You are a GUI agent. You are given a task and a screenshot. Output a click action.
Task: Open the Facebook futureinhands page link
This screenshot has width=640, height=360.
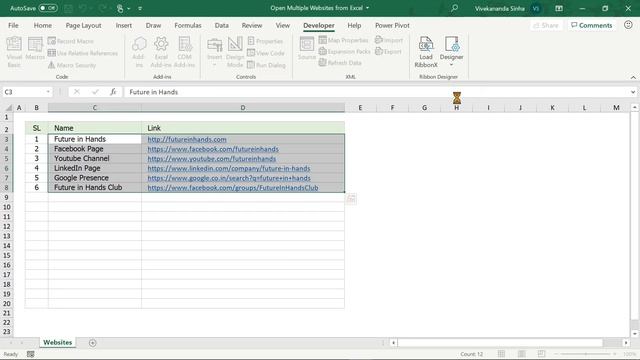pos(213,149)
